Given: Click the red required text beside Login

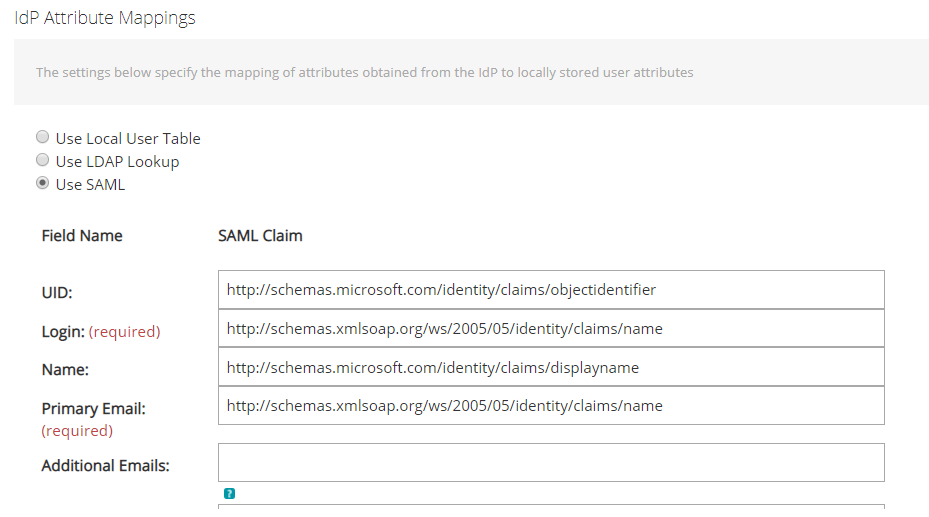Looking at the screenshot, I should tap(124, 332).
